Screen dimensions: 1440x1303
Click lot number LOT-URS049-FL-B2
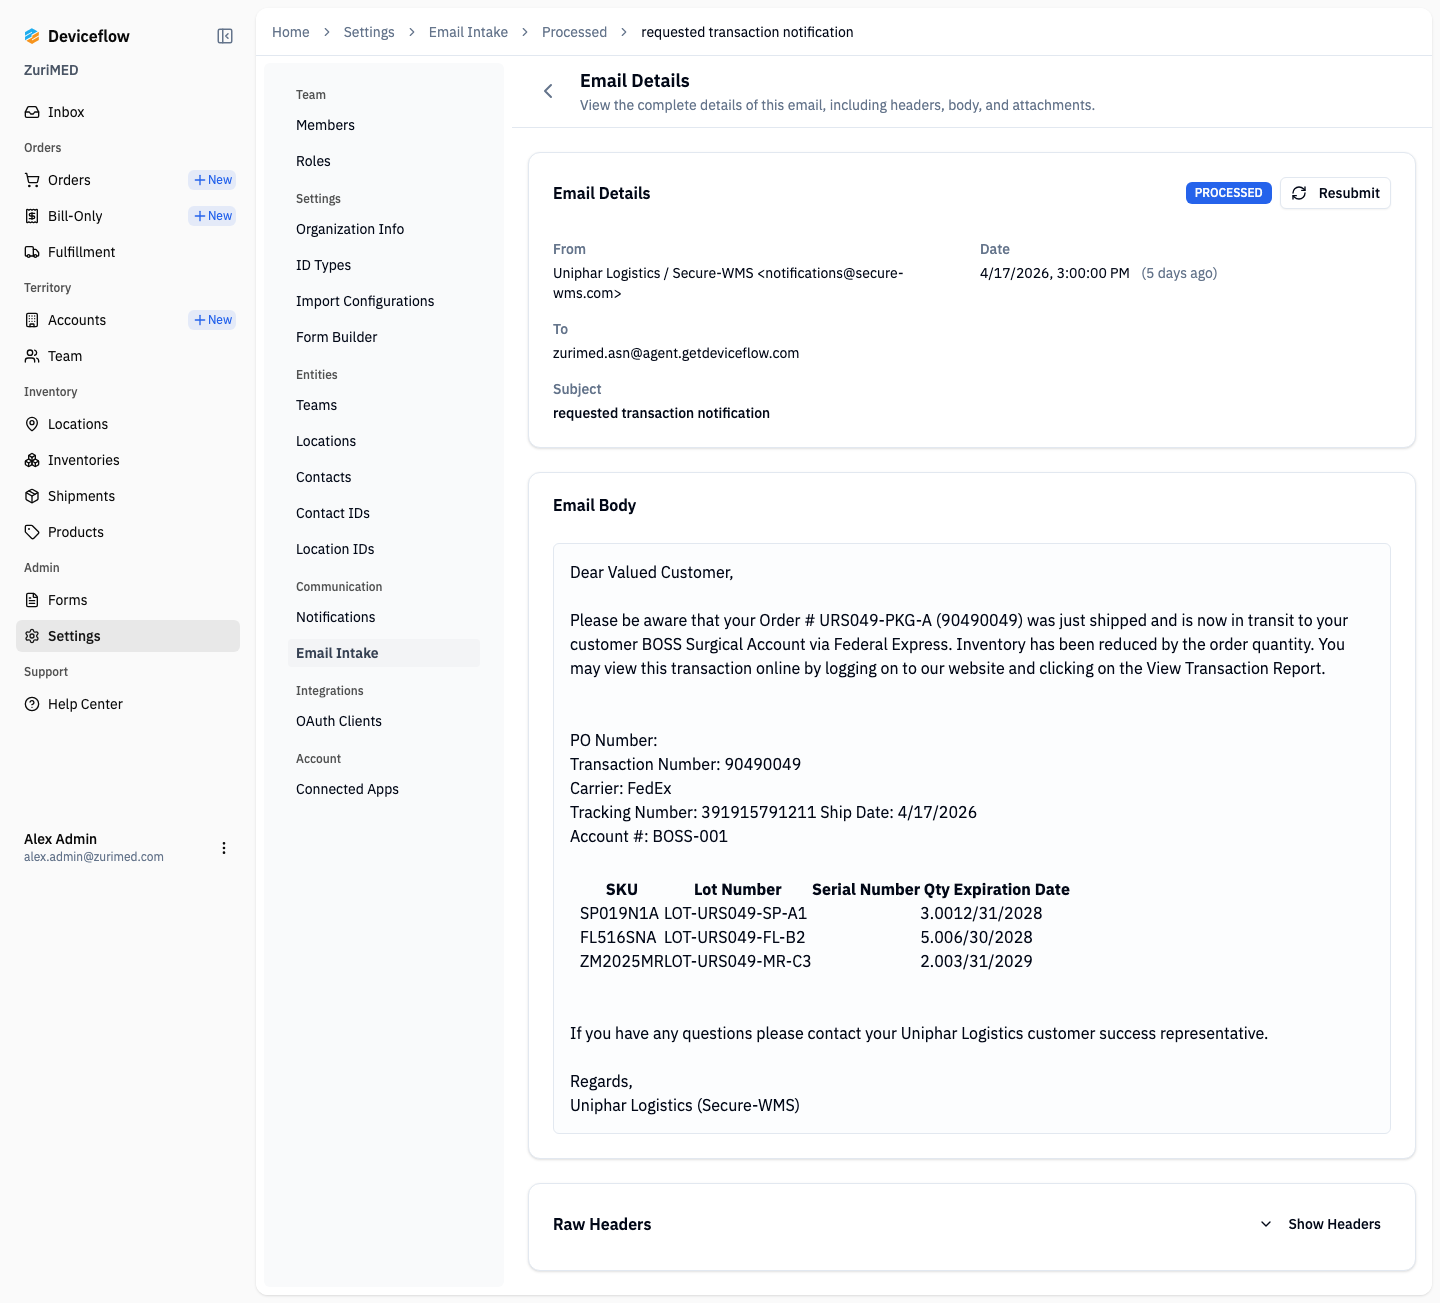[x=735, y=937]
